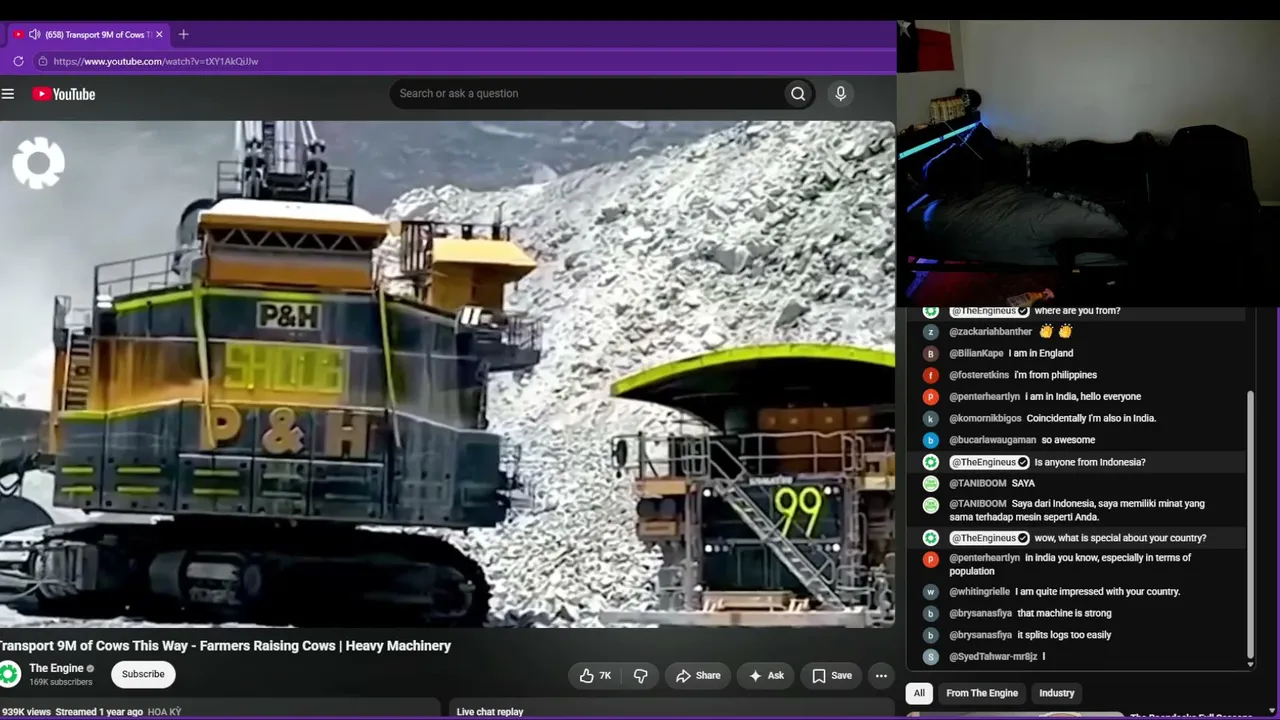Open the YouTube guide hamburger menu
This screenshot has width=1280, height=720.
(8, 94)
